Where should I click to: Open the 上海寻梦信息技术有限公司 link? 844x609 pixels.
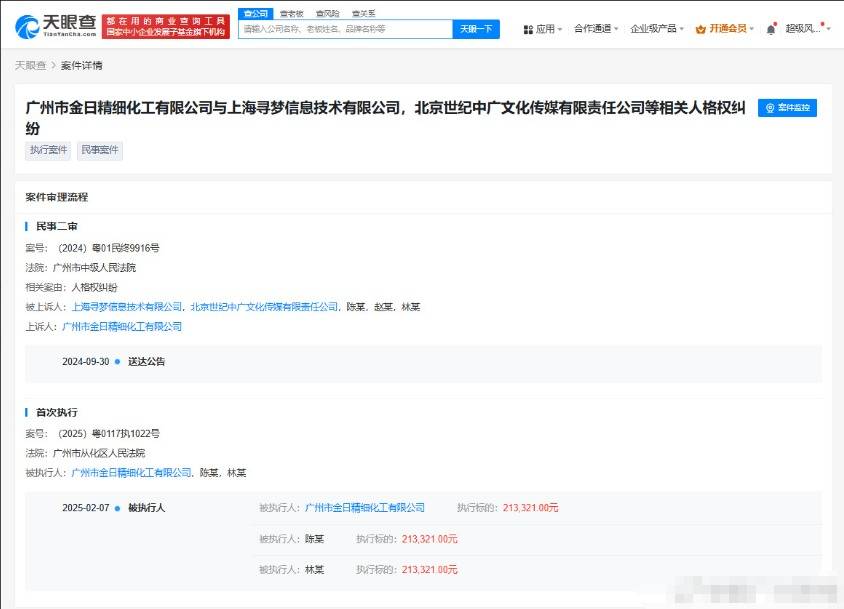(127, 307)
